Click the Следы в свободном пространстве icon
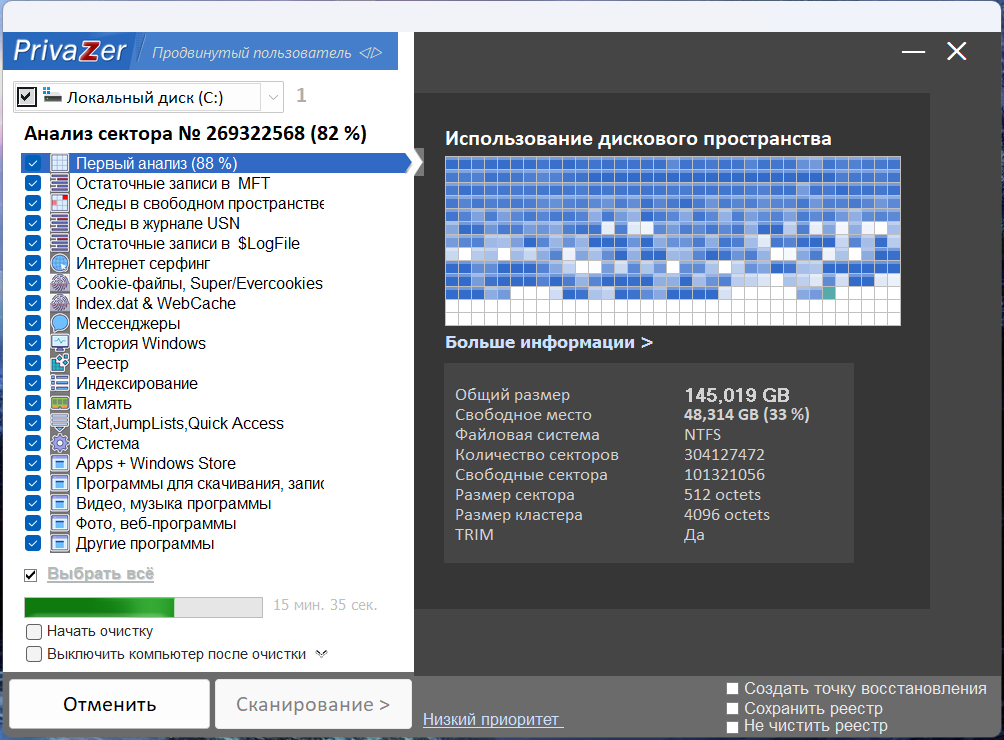The width and height of the screenshot is (1004, 740). coord(60,203)
